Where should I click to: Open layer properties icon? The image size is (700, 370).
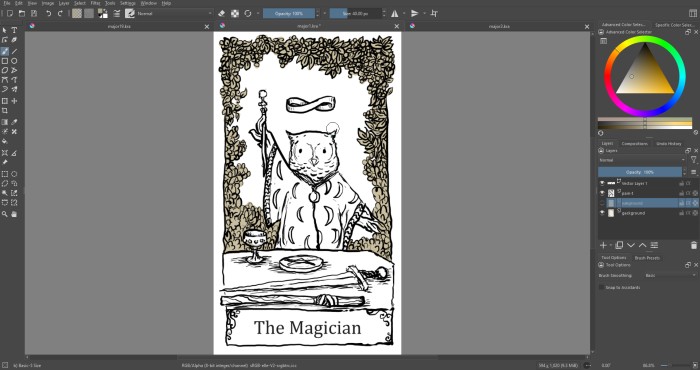(x=654, y=245)
